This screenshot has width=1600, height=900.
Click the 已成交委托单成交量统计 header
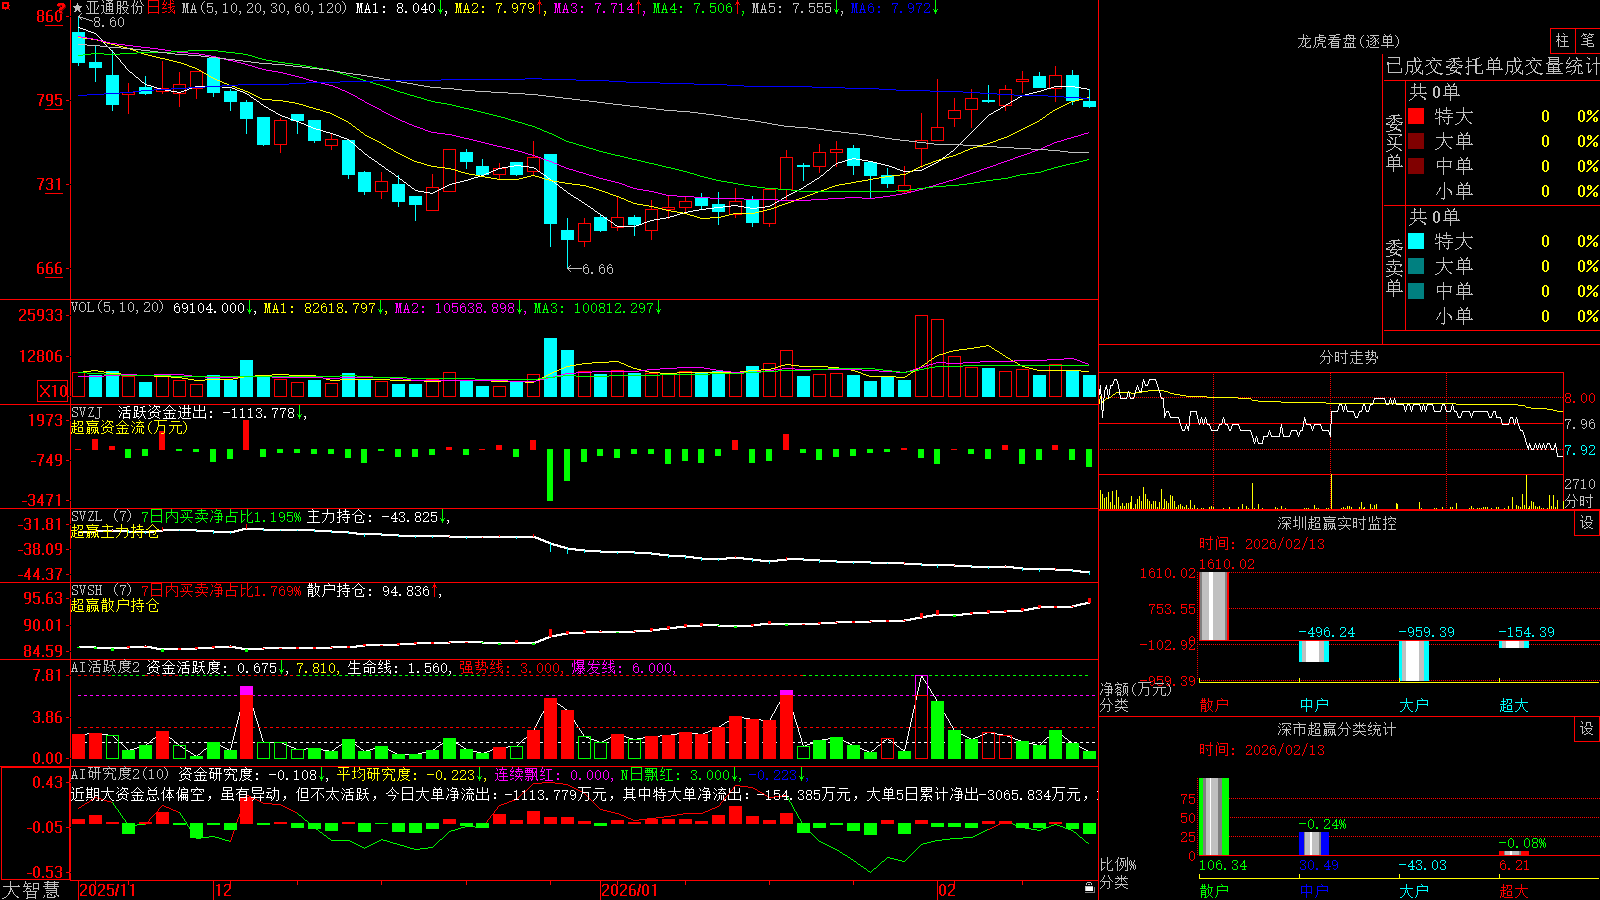1492,67
